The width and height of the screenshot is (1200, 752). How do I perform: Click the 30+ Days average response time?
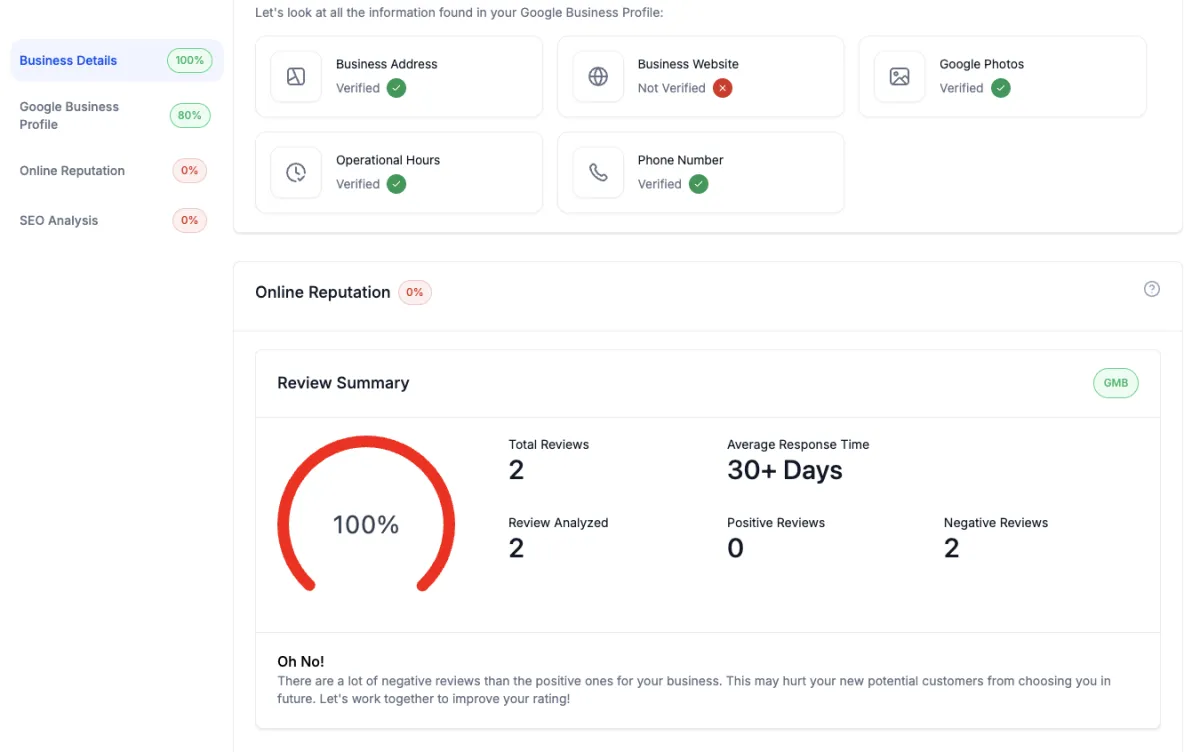785,470
